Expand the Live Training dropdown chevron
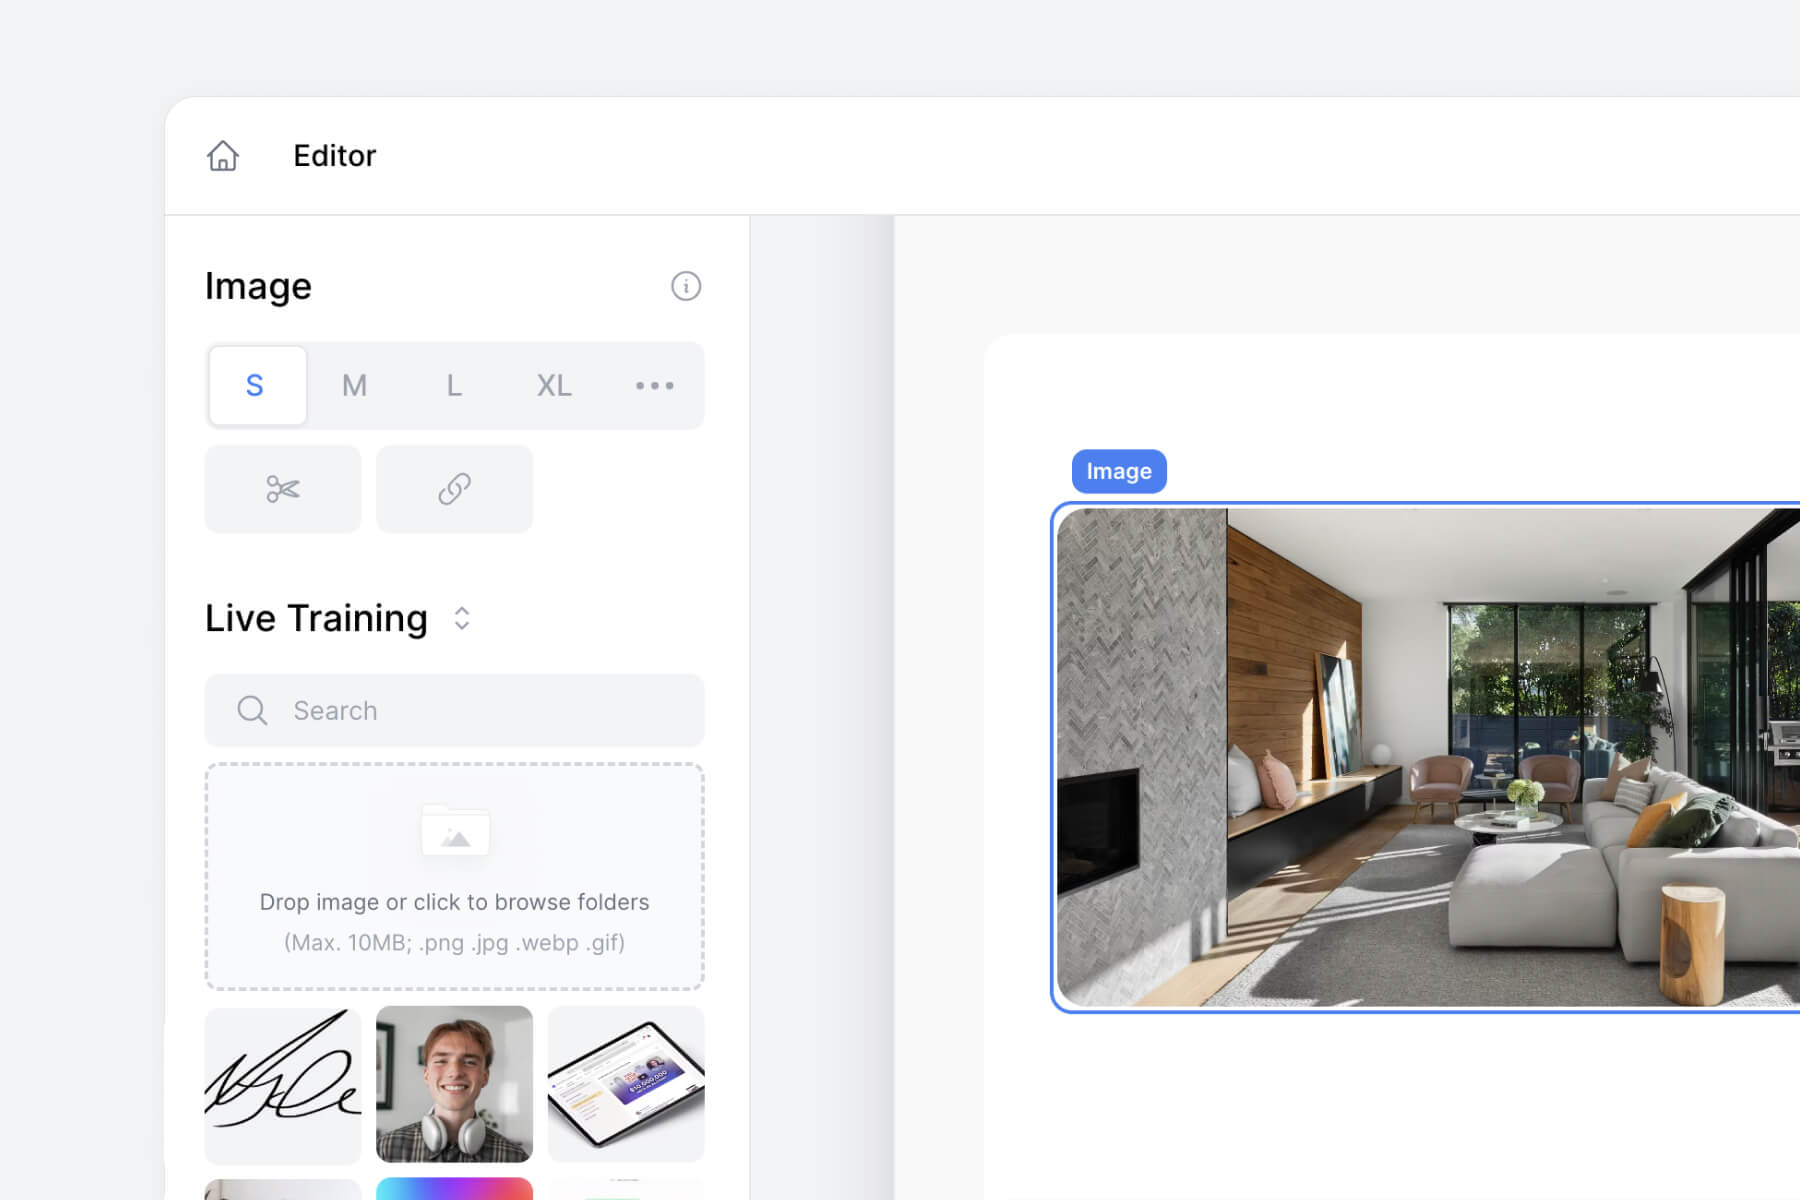This screenshot has height=1200, width=1800. [x=462, y=618]
